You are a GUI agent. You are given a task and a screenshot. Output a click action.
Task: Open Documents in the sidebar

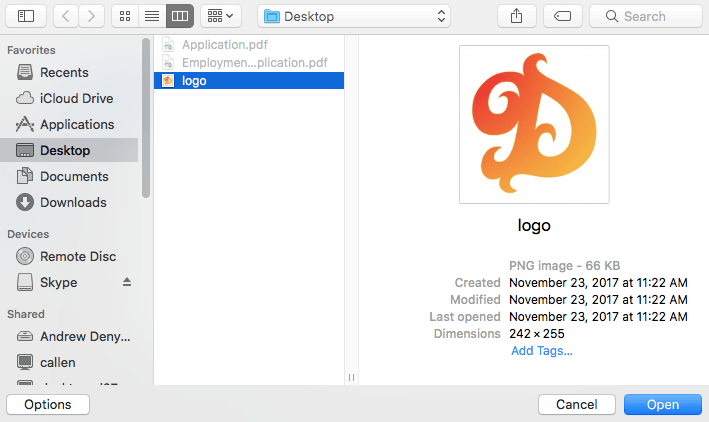pyautogui.click(x=69, y=176)
